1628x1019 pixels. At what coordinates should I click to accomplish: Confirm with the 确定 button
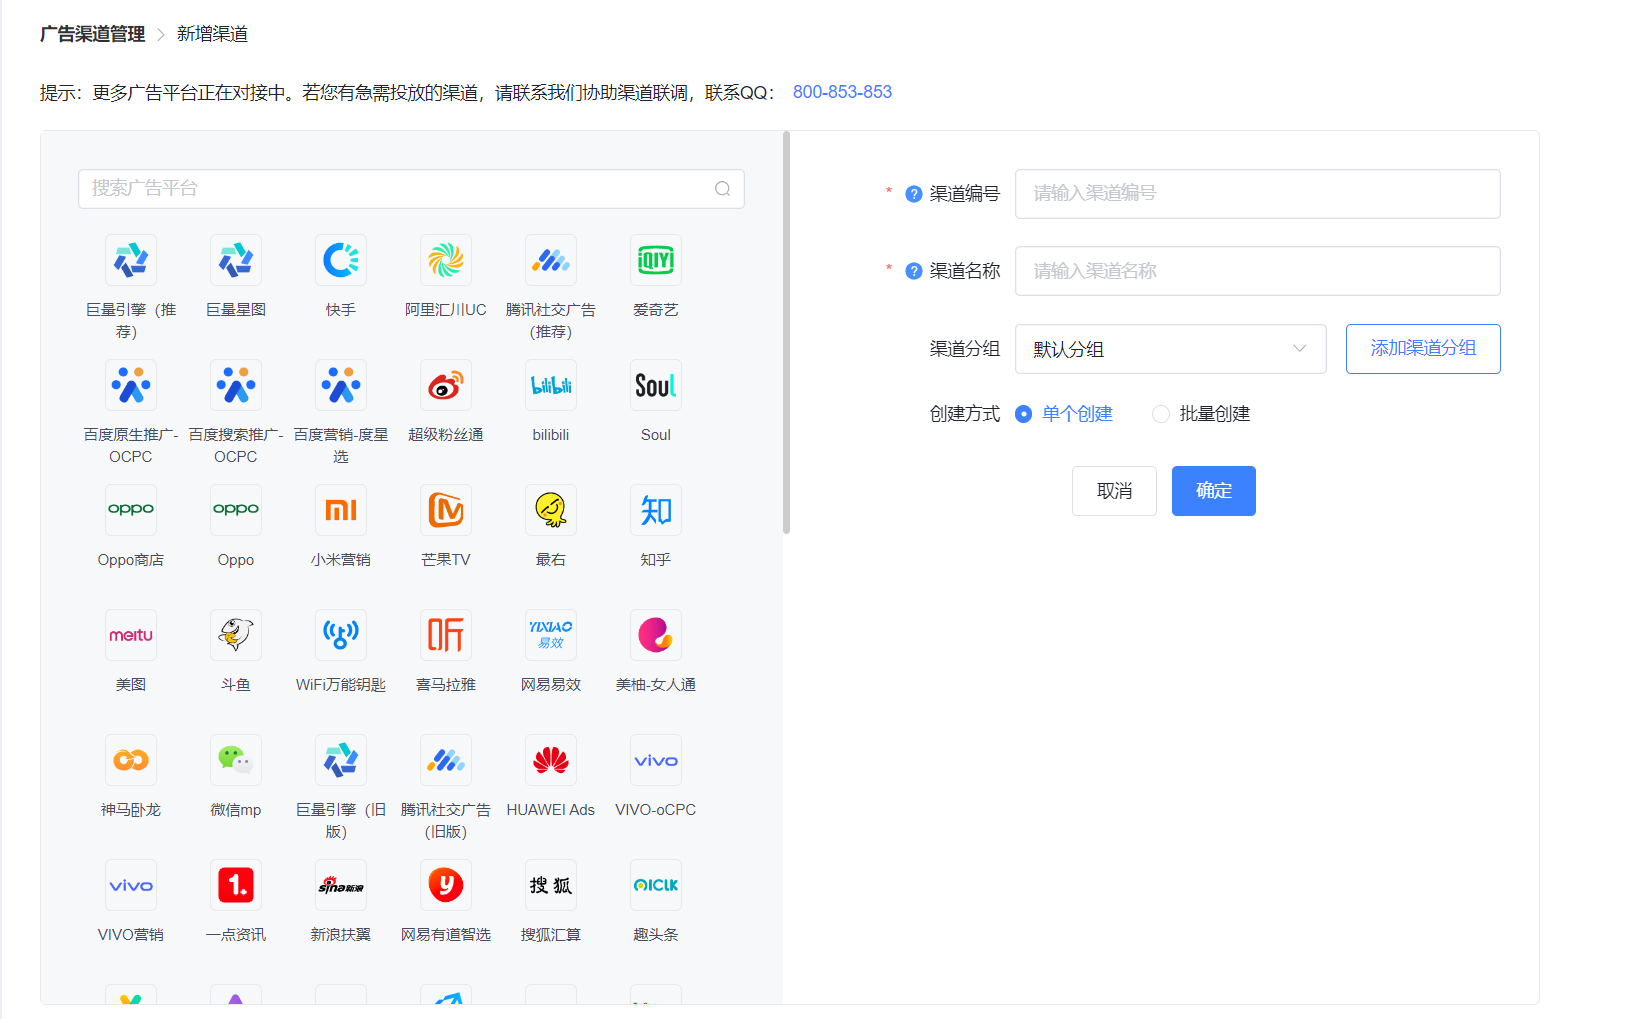(1214, 491)
